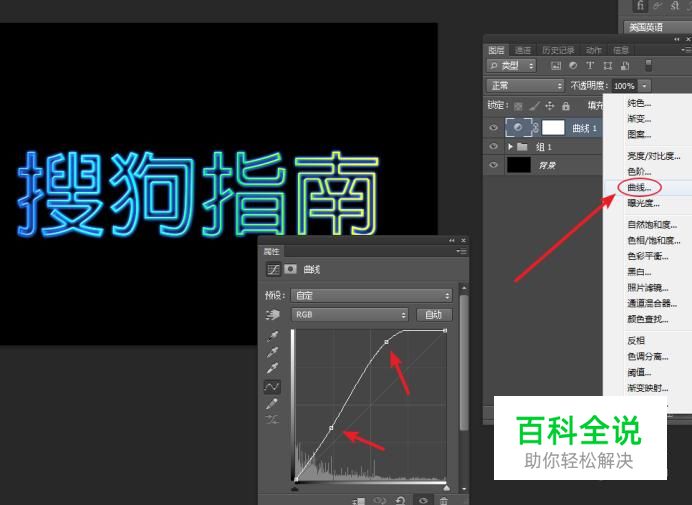Select the pencil draw-curve tool
The height and width of the screenshot is (505, 692).
coord(272,403)
